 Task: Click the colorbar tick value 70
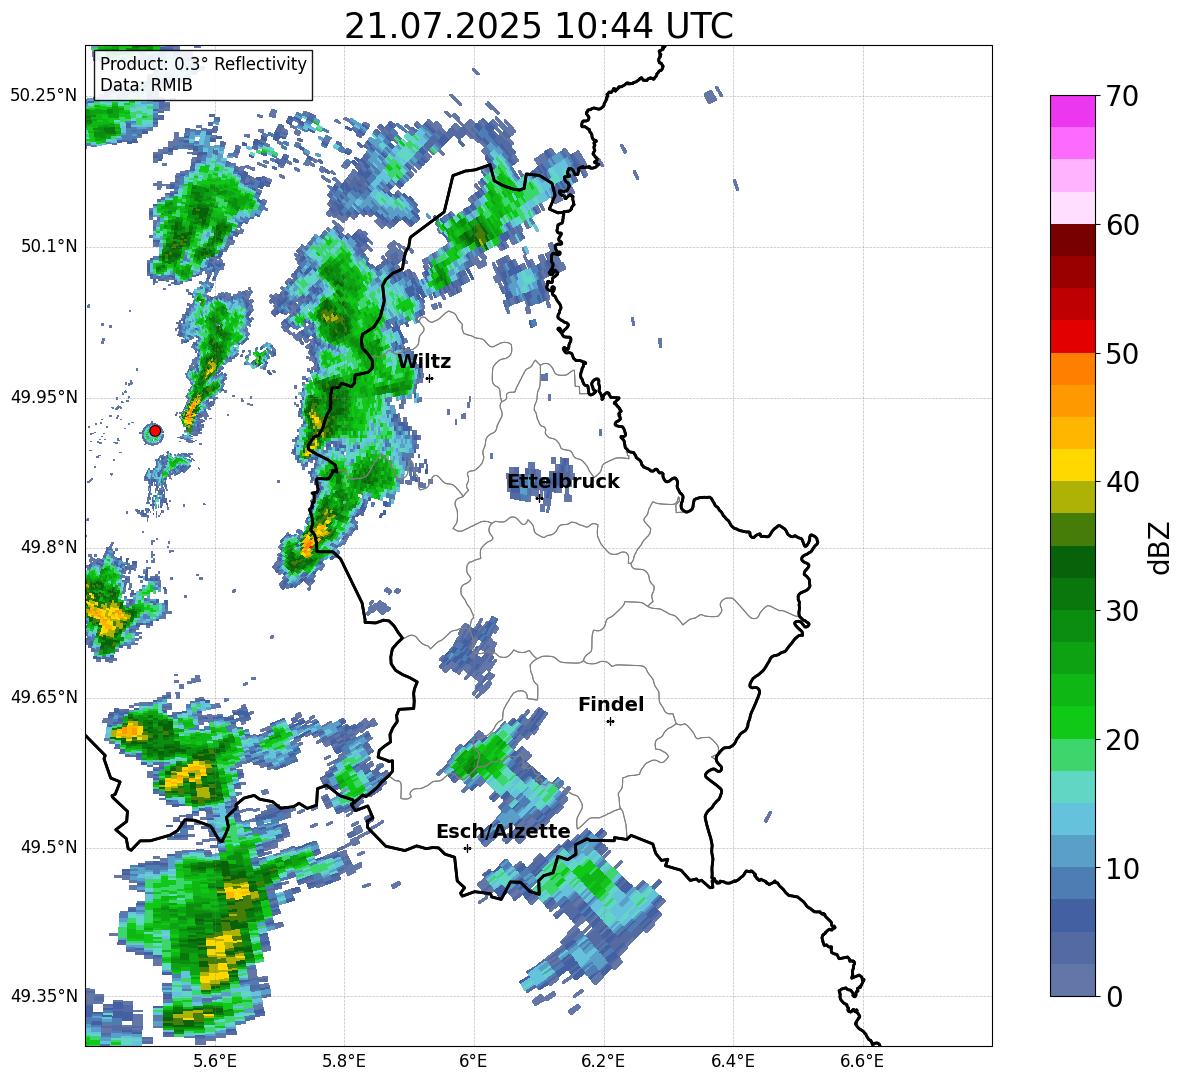pos(1122,96)
